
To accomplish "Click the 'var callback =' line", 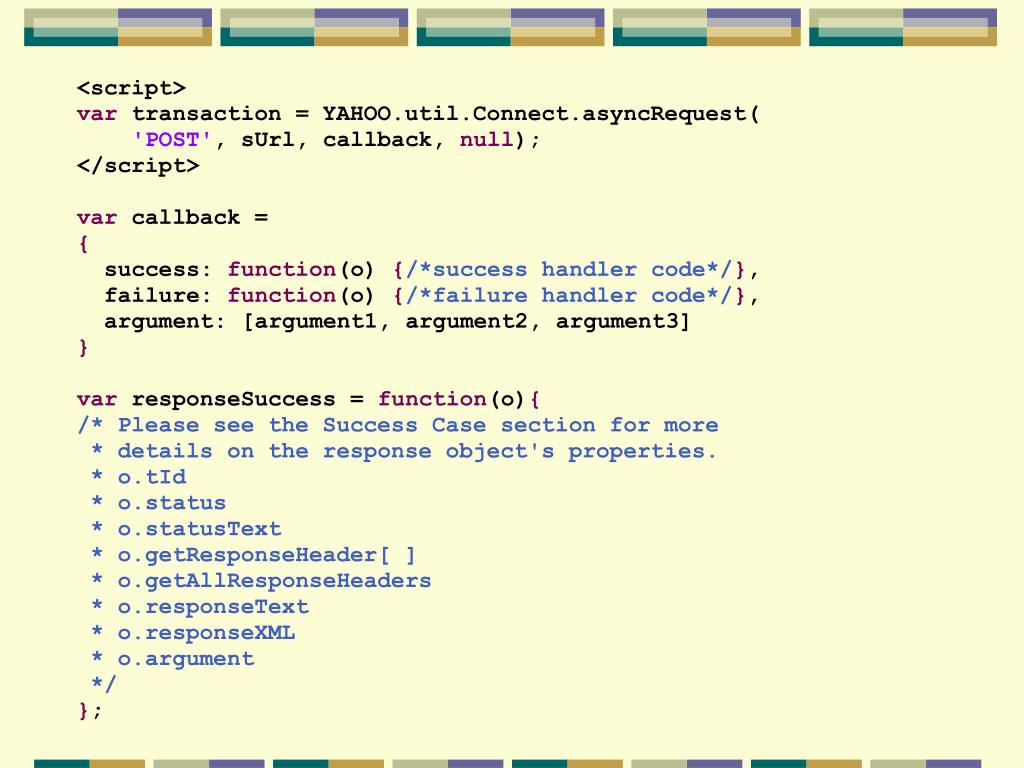I will coord(172,217).
